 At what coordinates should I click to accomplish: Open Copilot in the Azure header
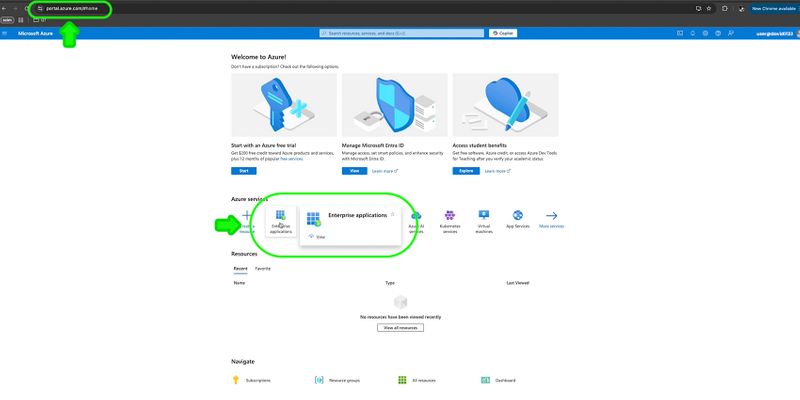503,33
